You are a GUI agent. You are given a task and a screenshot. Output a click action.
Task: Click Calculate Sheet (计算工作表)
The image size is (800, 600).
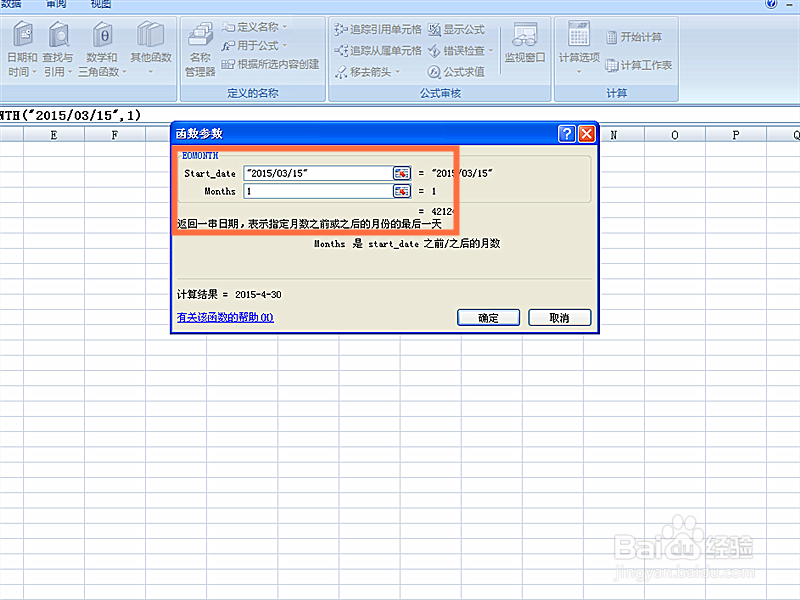point(638,65)
